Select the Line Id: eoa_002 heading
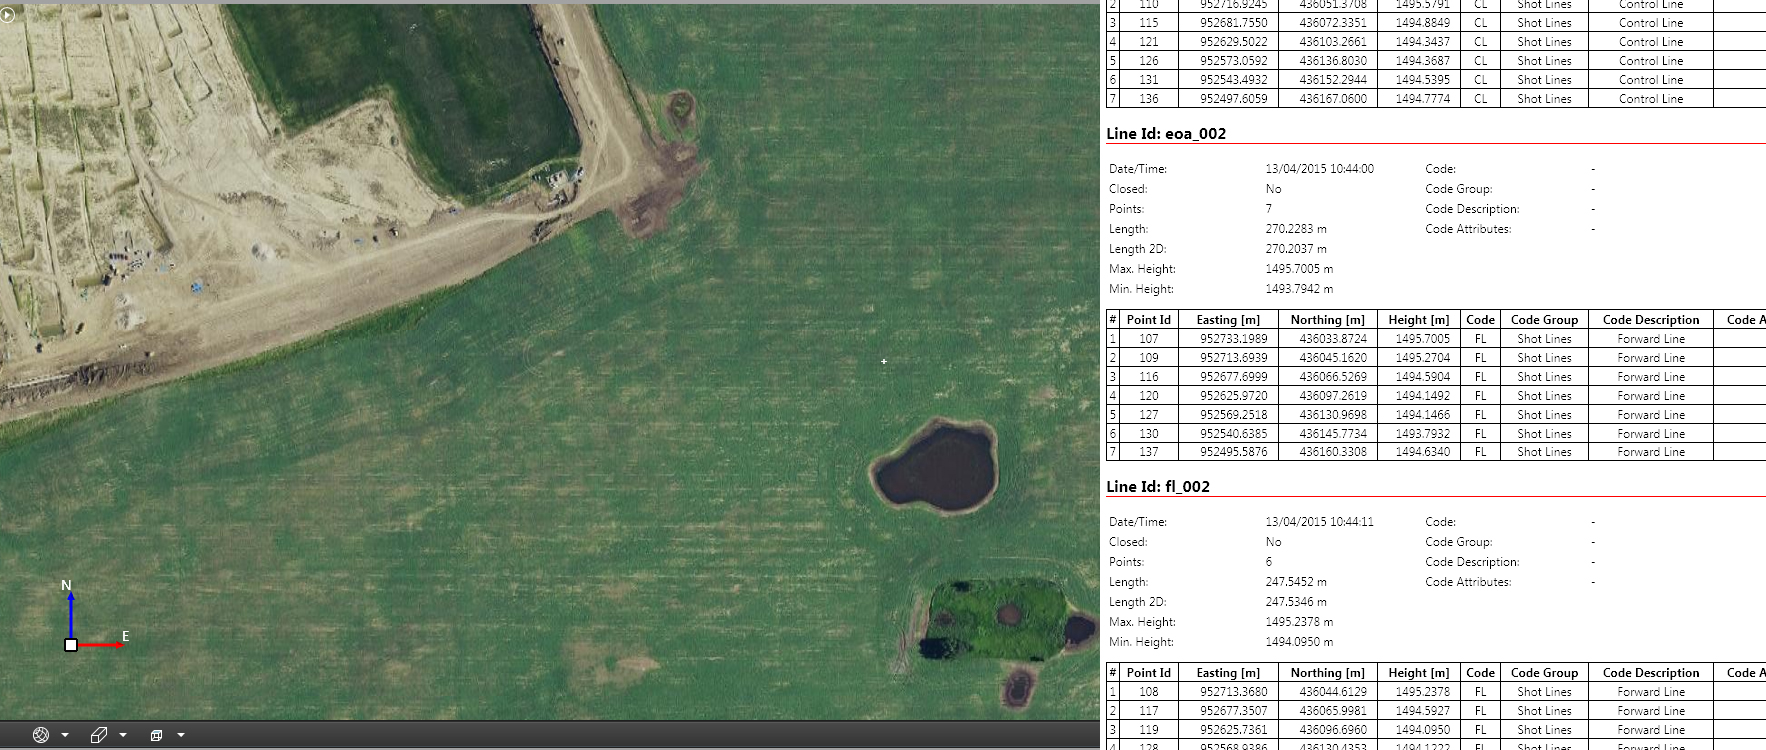1766x750 pixels. 1166,134
